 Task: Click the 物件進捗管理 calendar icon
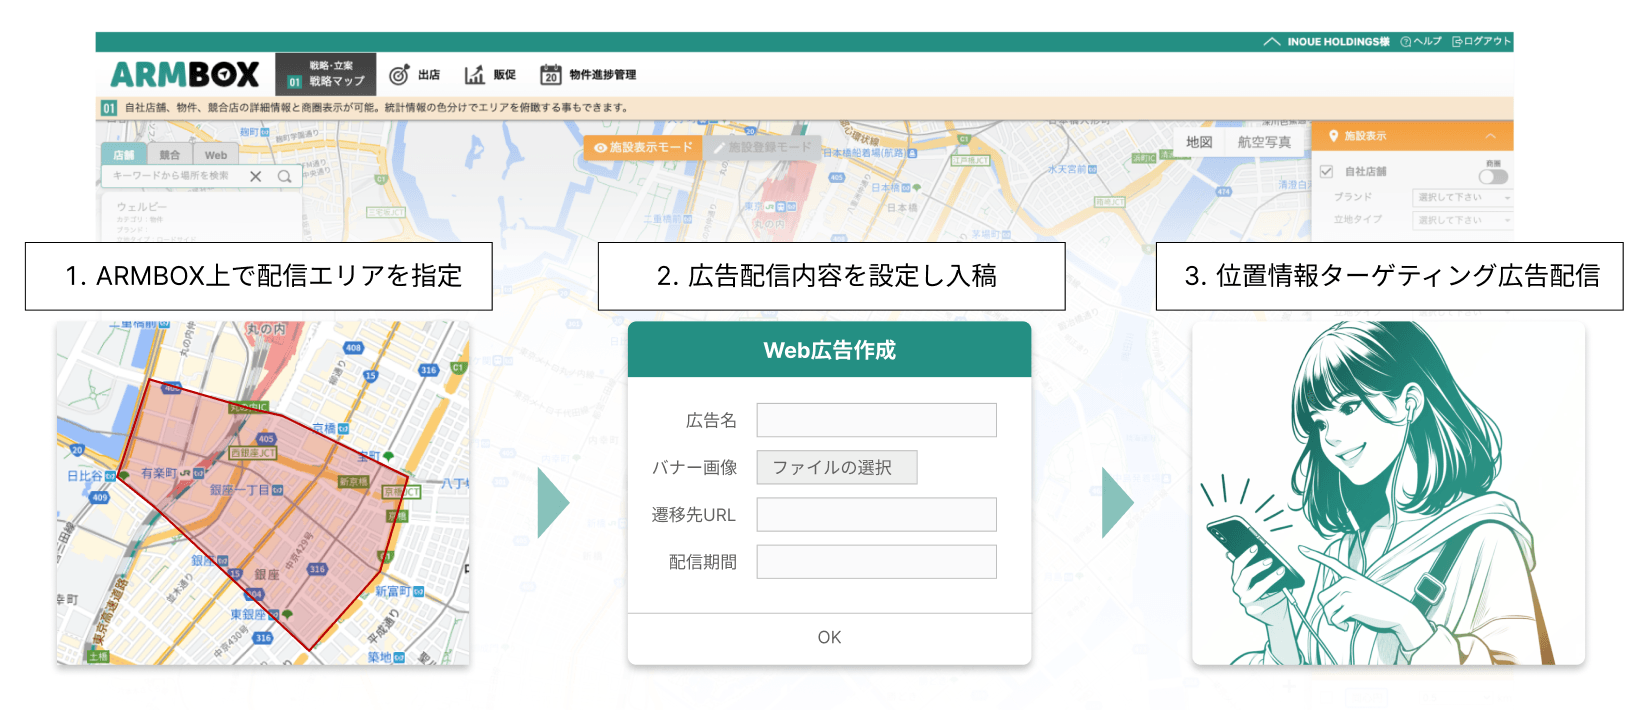click(550, 75)
